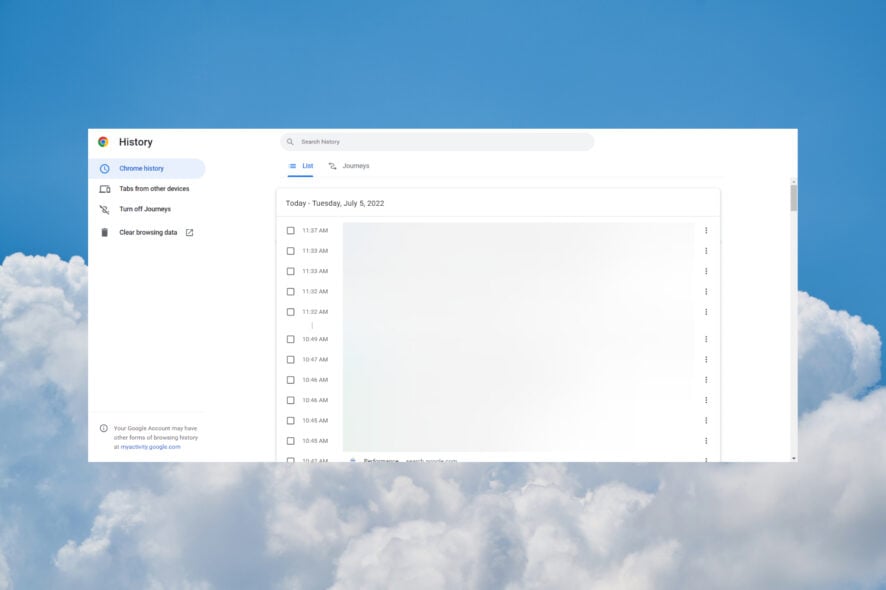Click the magnifier icon in search bar
The image size is (886, 590).
tap(290, 142)
